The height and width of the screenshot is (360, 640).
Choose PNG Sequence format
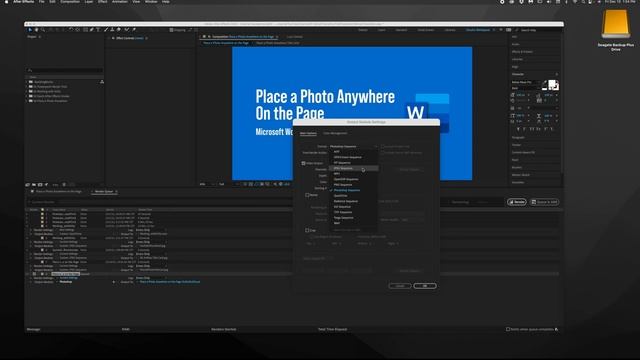pos(353,184)
